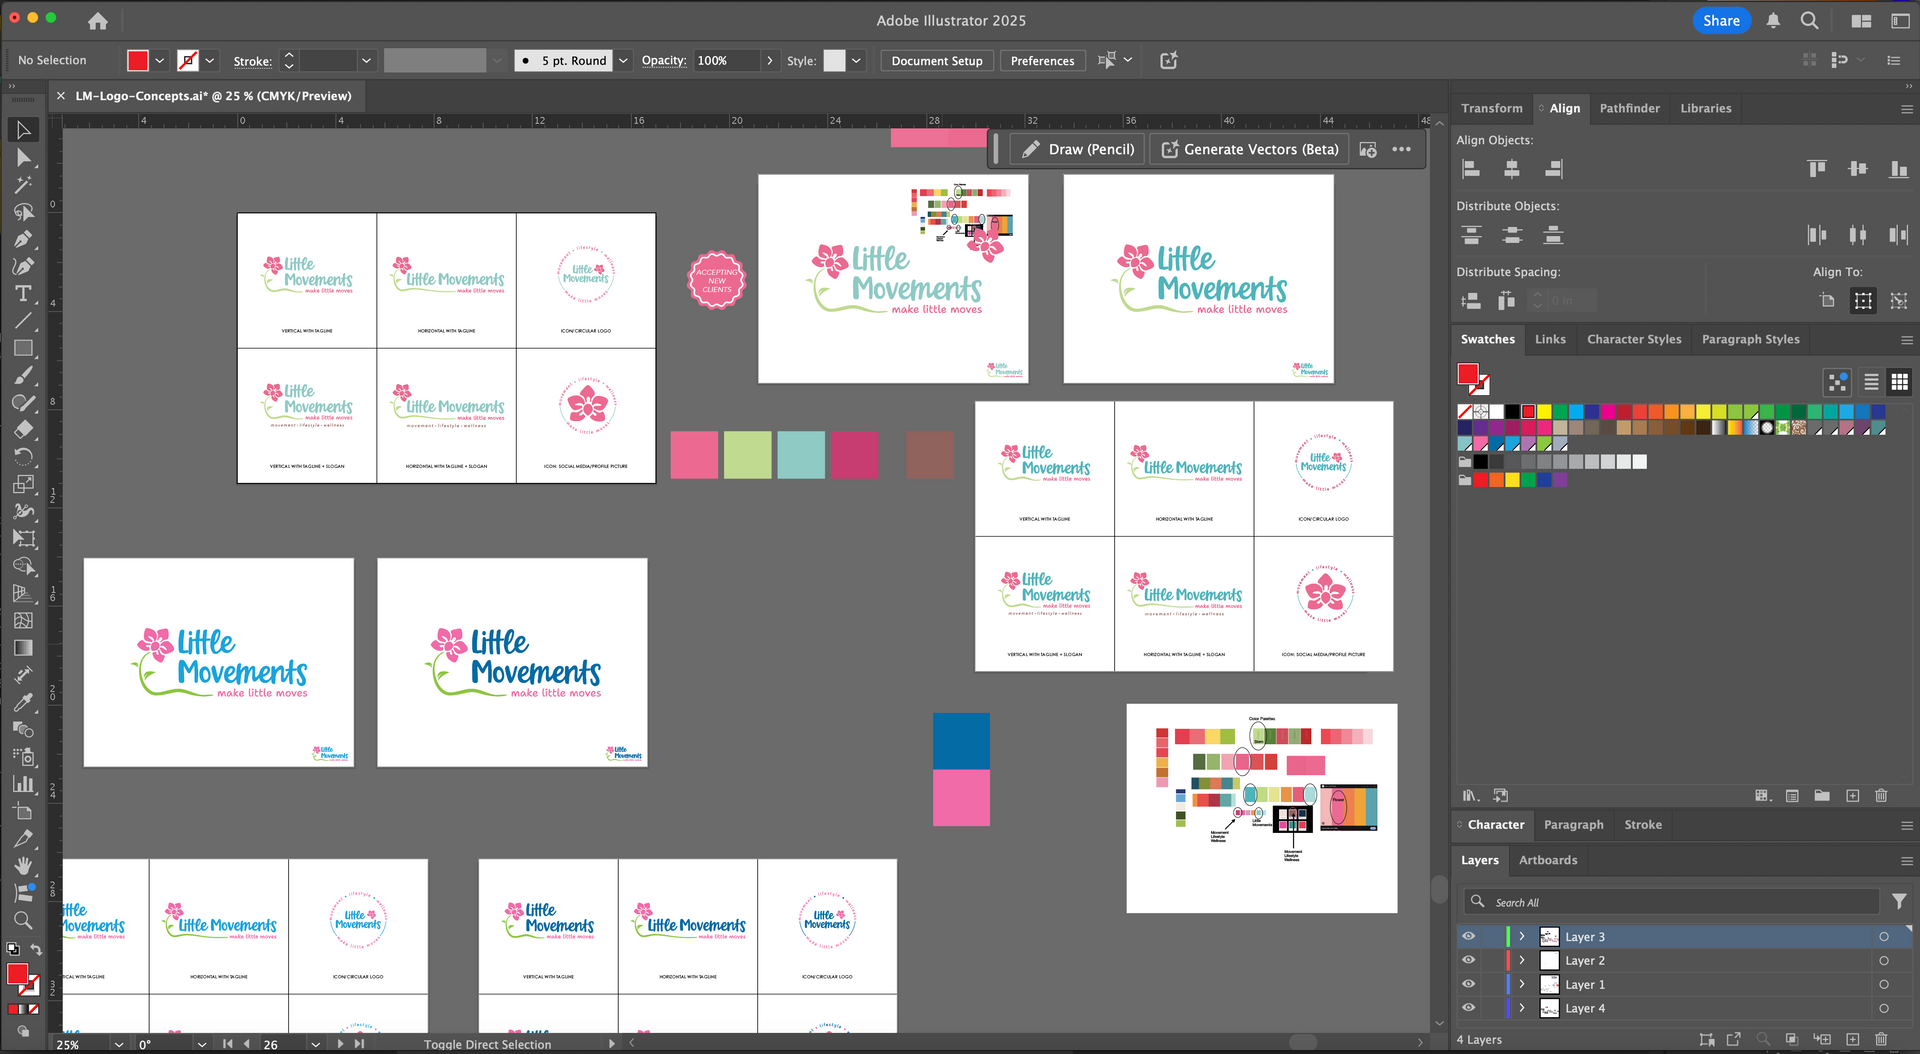Image resolution: width=1920 pixels, height=1054 pixels.
Task: Select the Column Graph tool
Action: [23, 784]
